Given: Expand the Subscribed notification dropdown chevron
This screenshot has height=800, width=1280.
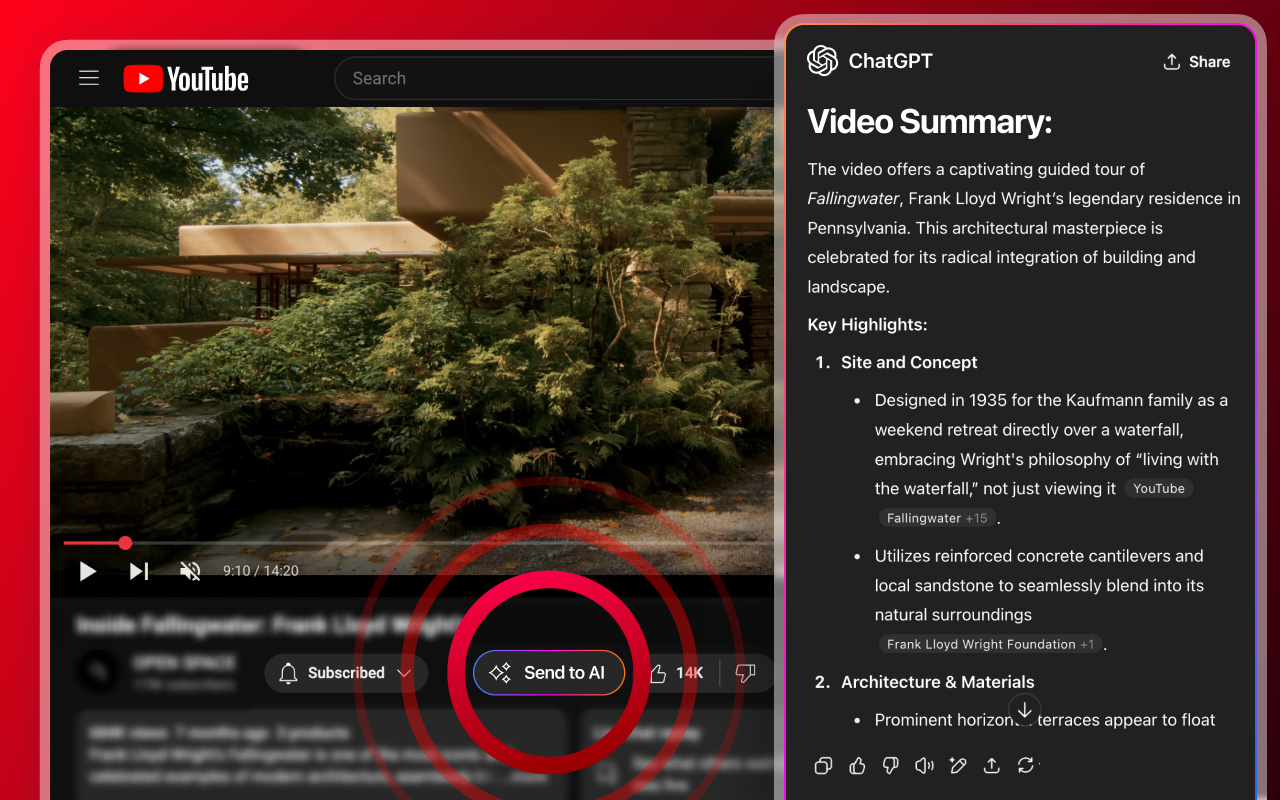Looking at the screenshot, I should [404, 673].
